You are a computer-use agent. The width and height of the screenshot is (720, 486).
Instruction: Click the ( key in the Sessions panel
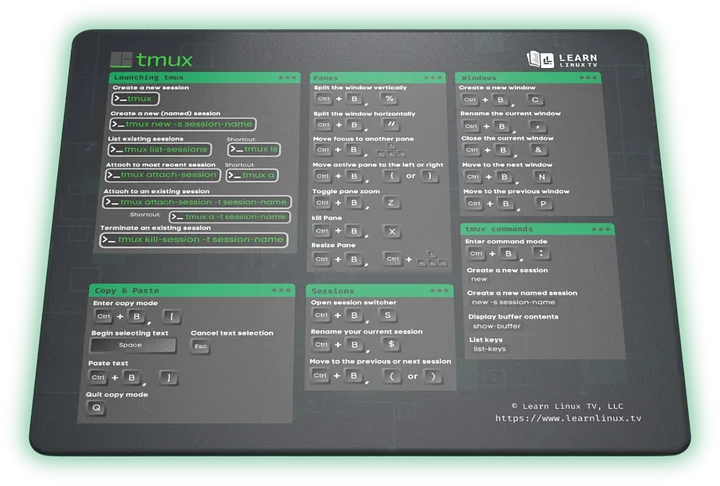coord(392,376)
